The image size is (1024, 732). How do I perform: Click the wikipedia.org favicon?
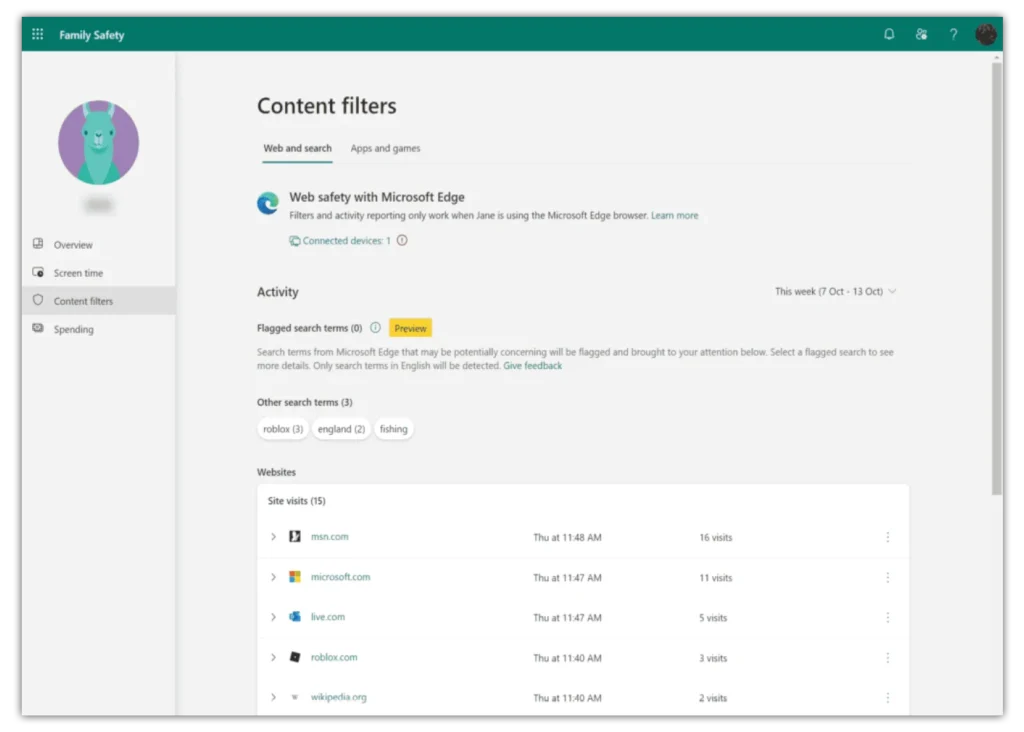295,697
